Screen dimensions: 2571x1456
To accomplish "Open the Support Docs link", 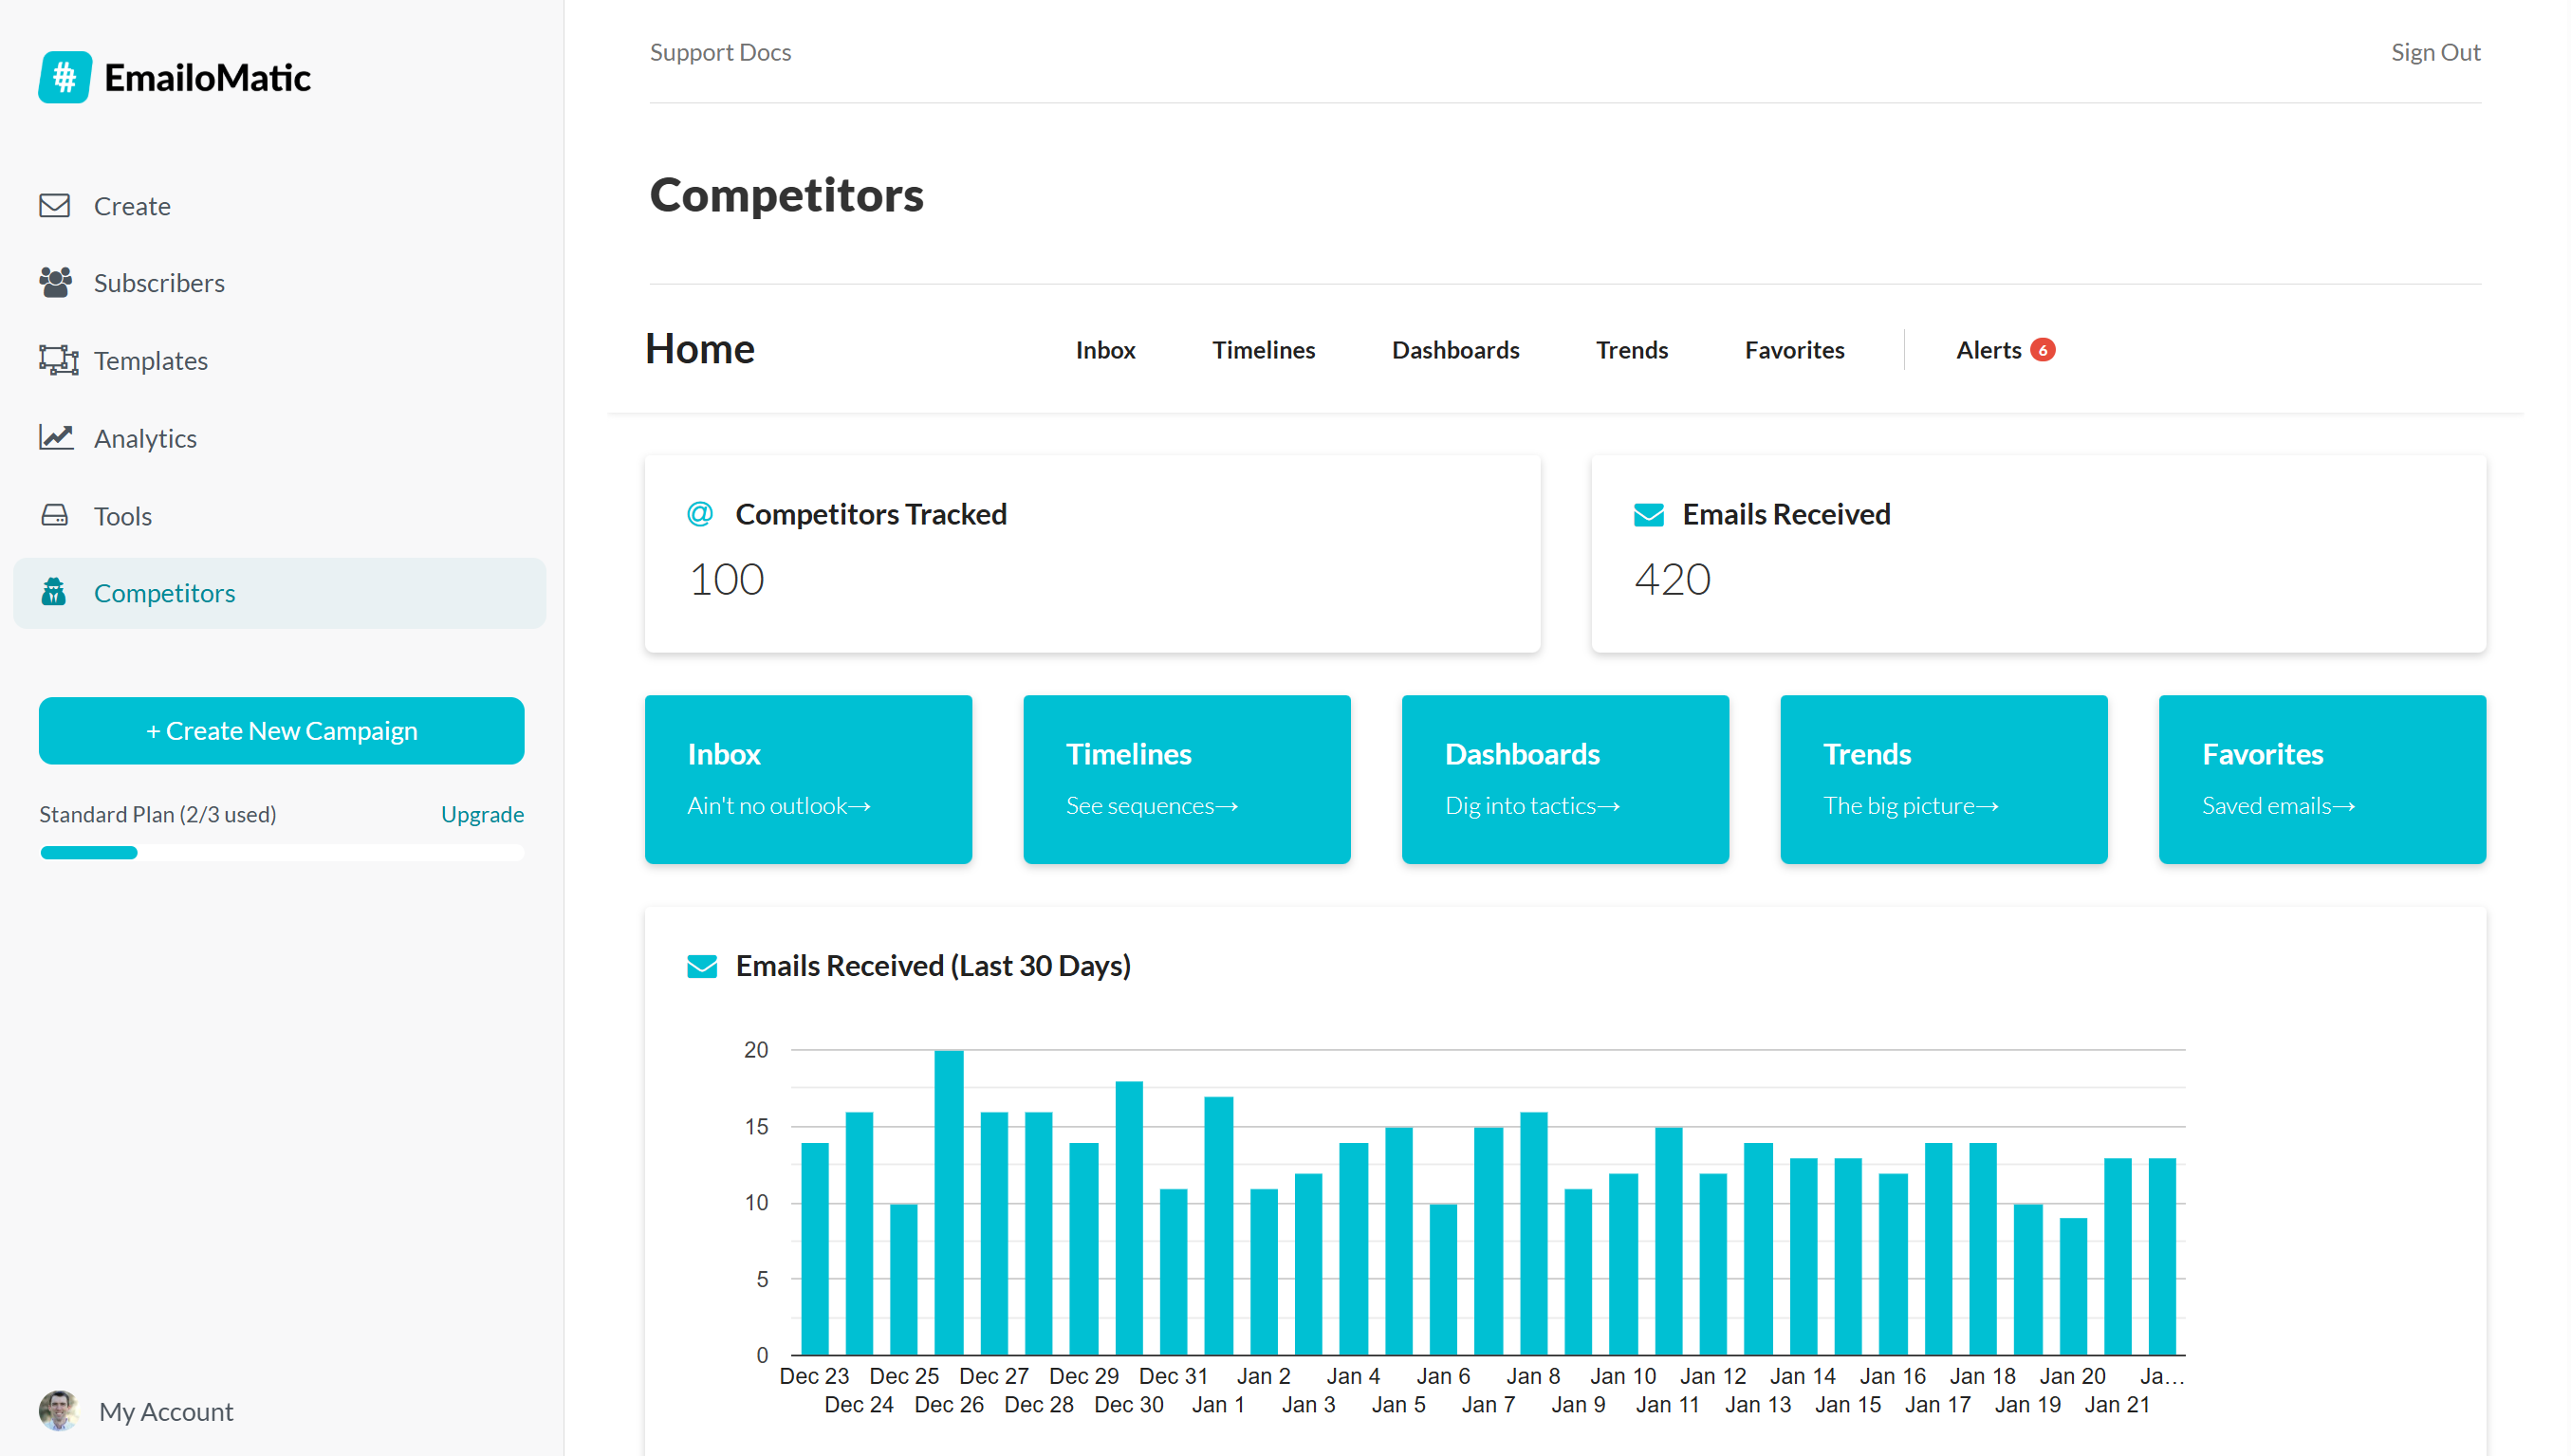I will (720, 52).
